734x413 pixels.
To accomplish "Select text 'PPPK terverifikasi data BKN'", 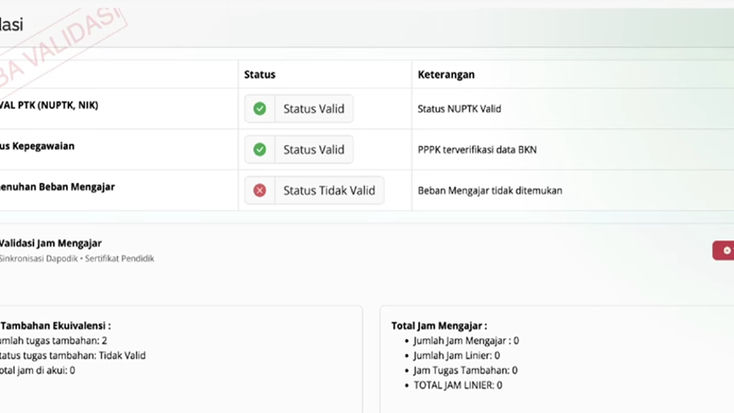I will tap(477, 150).
